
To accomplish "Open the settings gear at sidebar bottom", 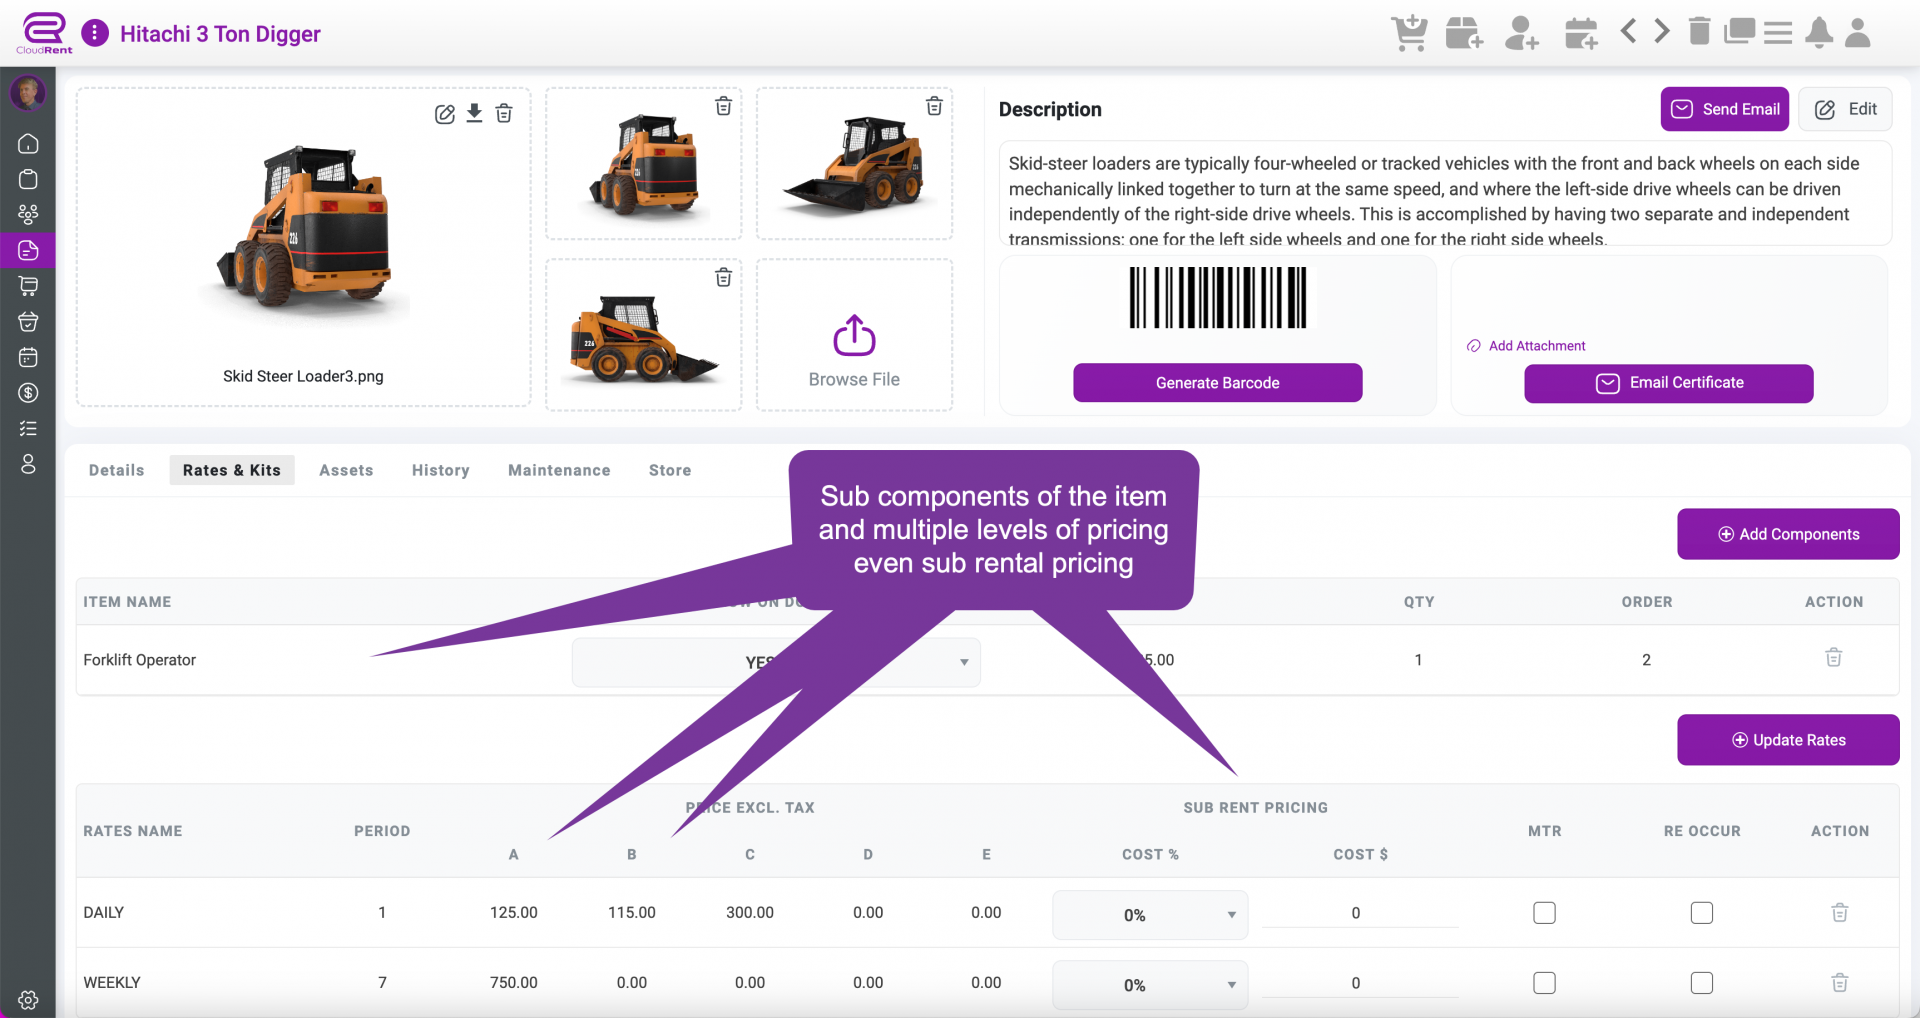I will (x=28, y=1000).
